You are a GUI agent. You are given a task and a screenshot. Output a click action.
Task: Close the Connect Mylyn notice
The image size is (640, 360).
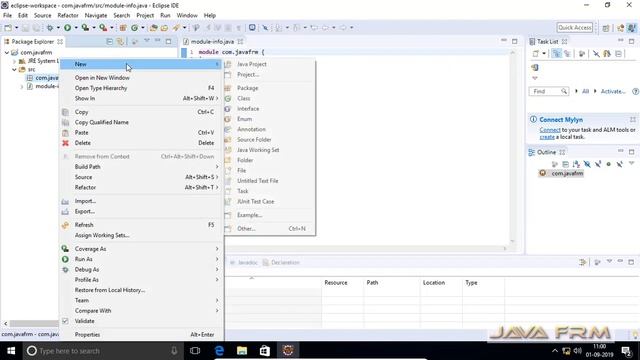point(633,120)
